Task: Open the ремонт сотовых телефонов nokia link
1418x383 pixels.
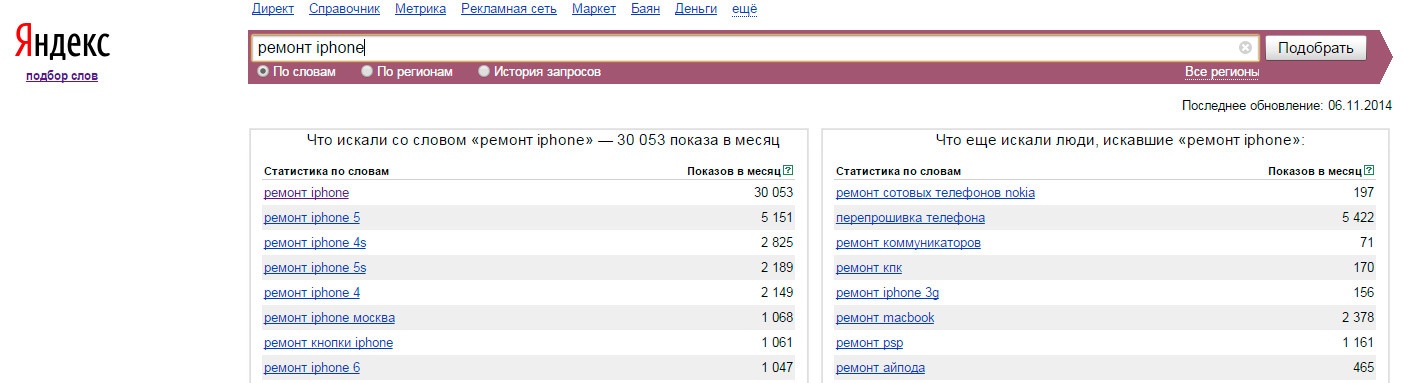Action: point(935,193)
